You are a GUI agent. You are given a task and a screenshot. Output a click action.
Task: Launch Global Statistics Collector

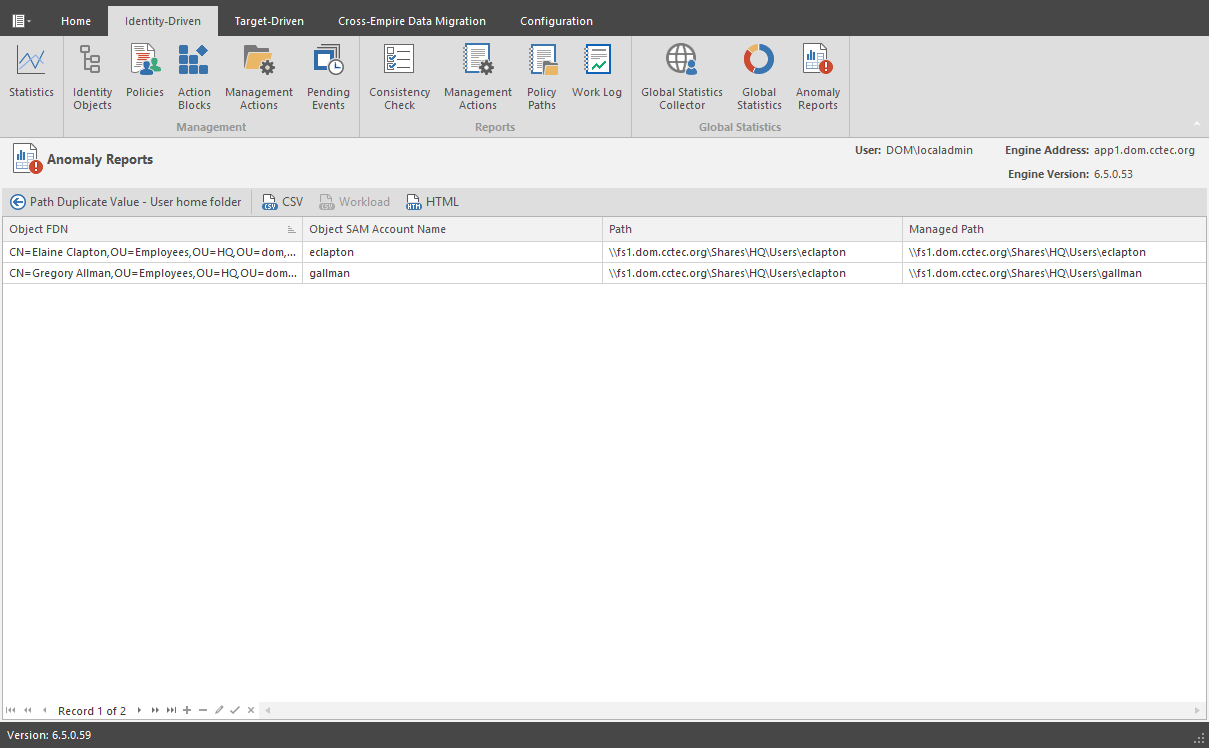pyautogui.click(x=682, y=77)
